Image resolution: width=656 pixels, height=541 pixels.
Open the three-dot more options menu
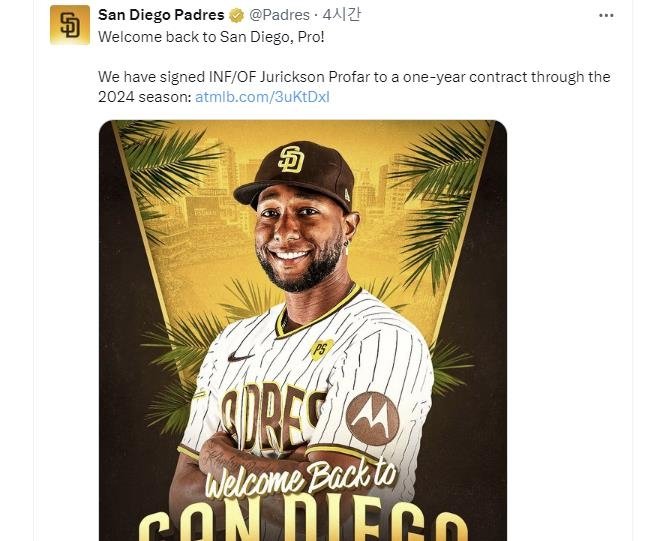(x=606, y=15)
